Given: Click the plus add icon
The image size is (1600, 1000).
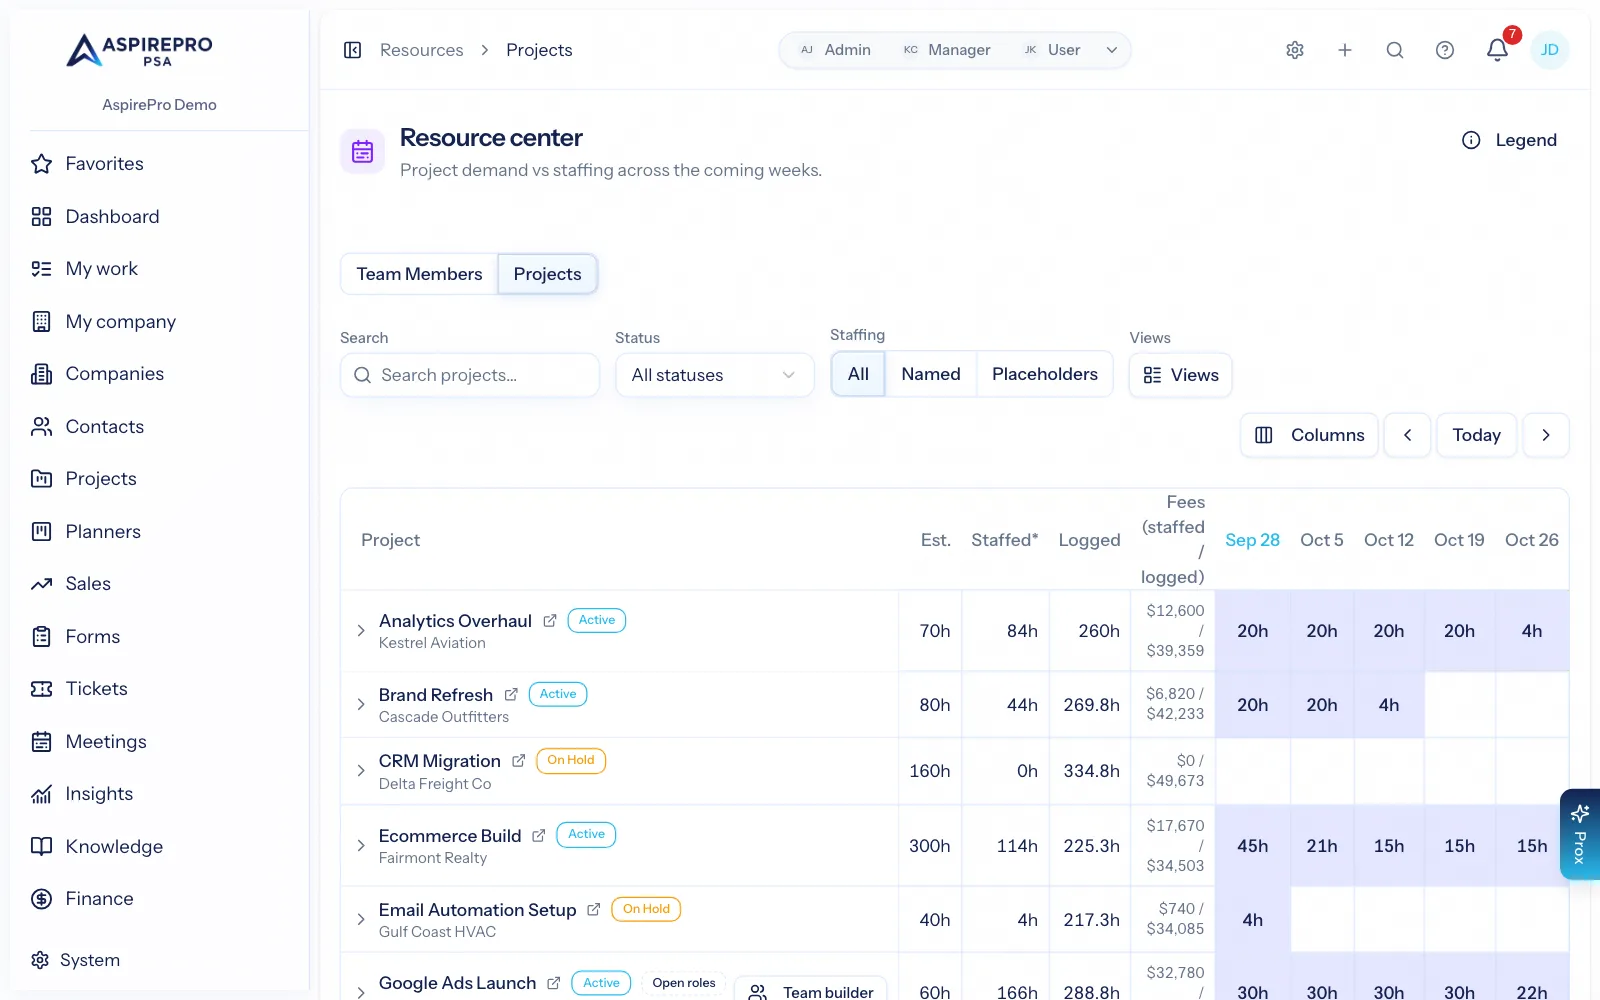Looking at the screenshot, I should pyautogui.click(x=1345, y=50).
